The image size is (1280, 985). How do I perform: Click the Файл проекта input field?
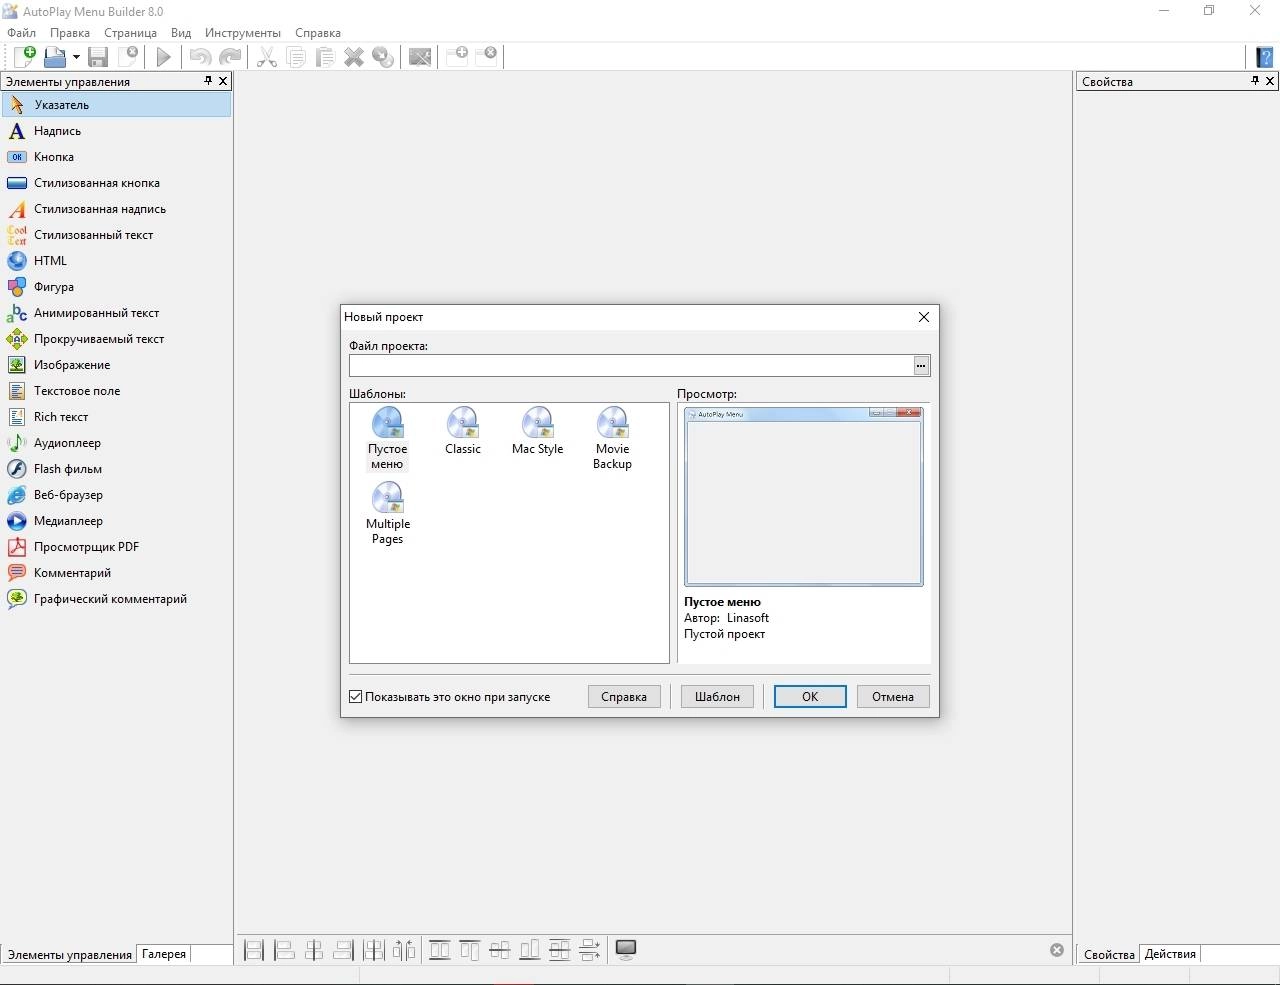631,366
